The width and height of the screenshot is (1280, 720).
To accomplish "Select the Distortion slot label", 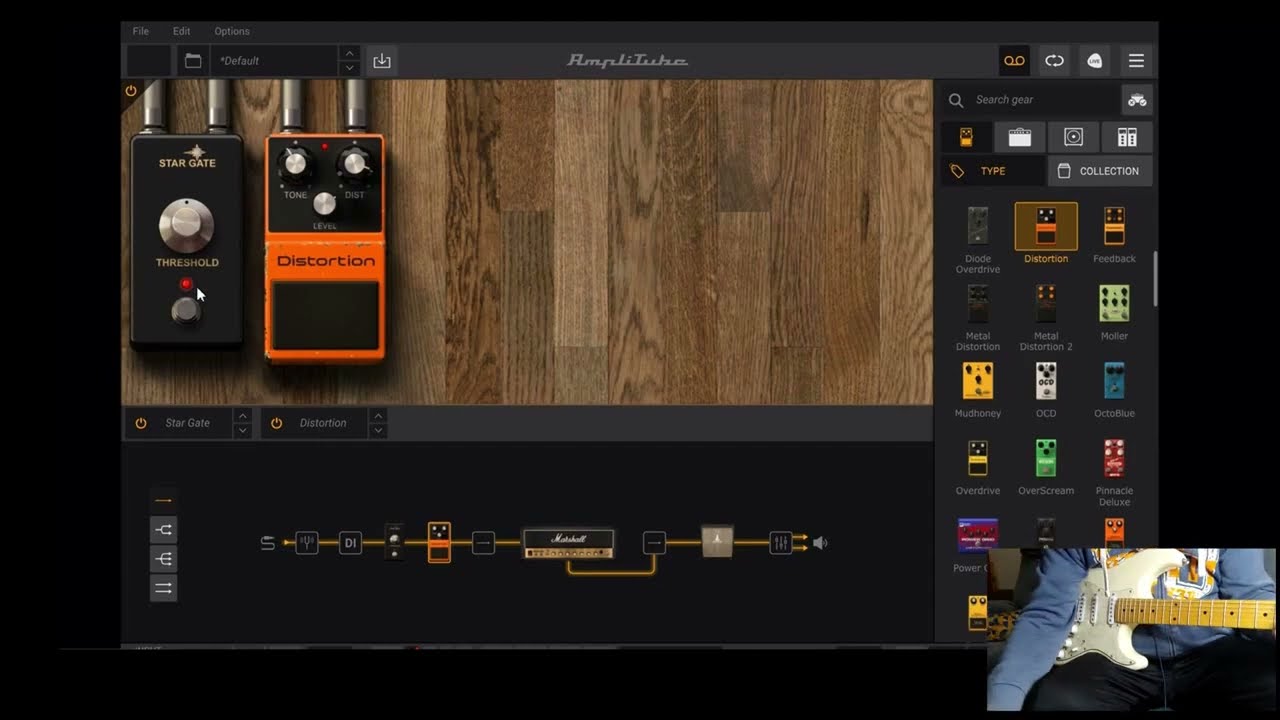I will coord(323,423).
